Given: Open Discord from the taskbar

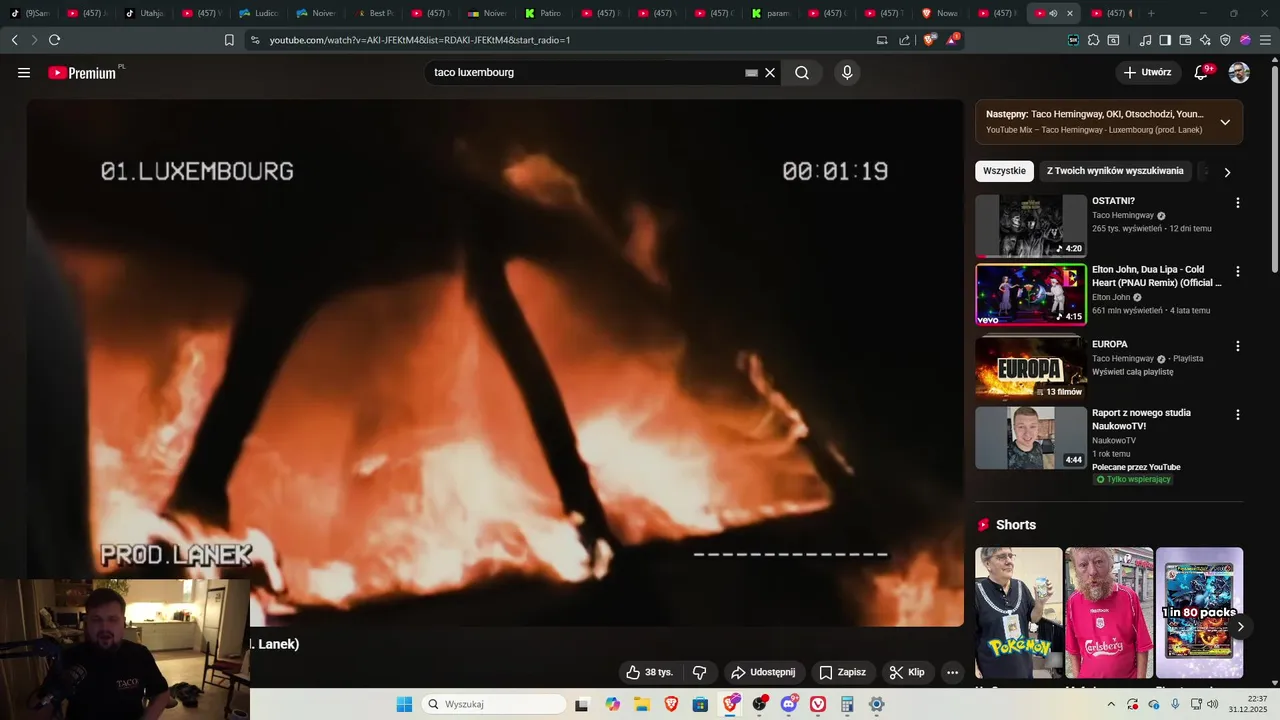Looking at the screenshot, I should tap(789, 704).
